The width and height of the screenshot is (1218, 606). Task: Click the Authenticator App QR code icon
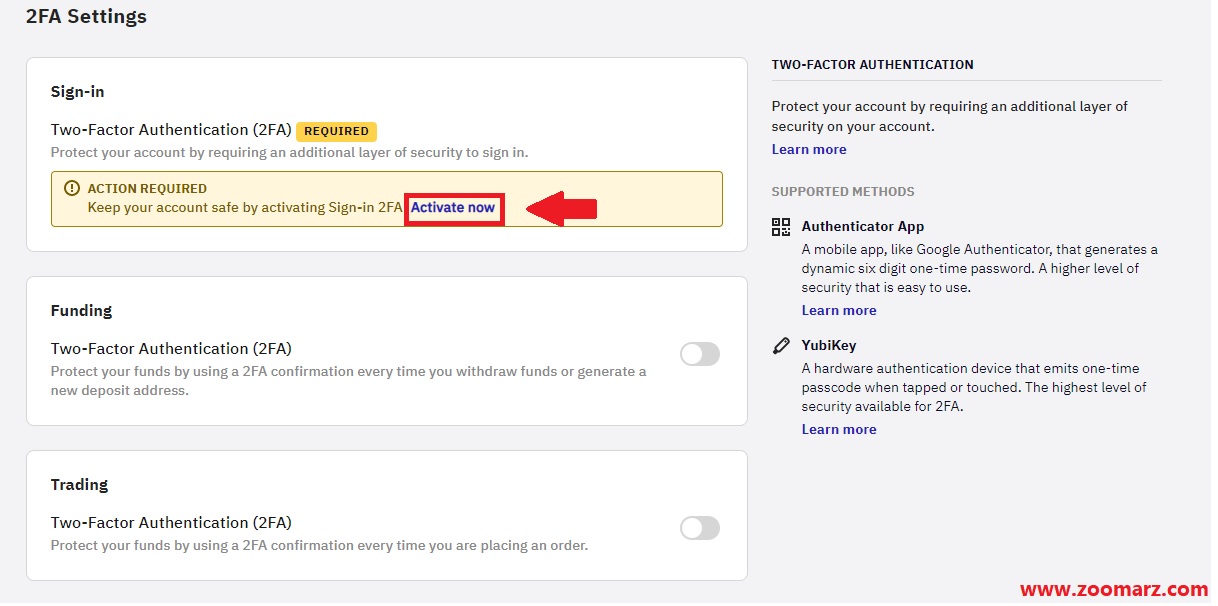click(x=781, y=227)
